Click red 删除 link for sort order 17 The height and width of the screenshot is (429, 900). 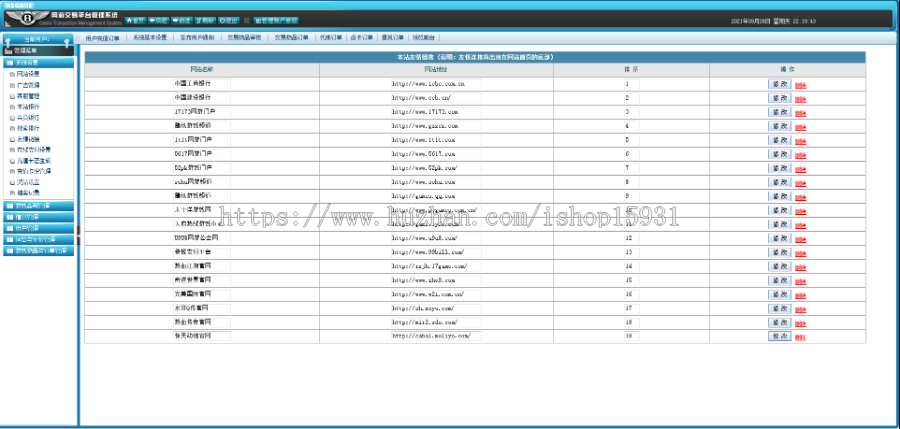coord(800,310)
